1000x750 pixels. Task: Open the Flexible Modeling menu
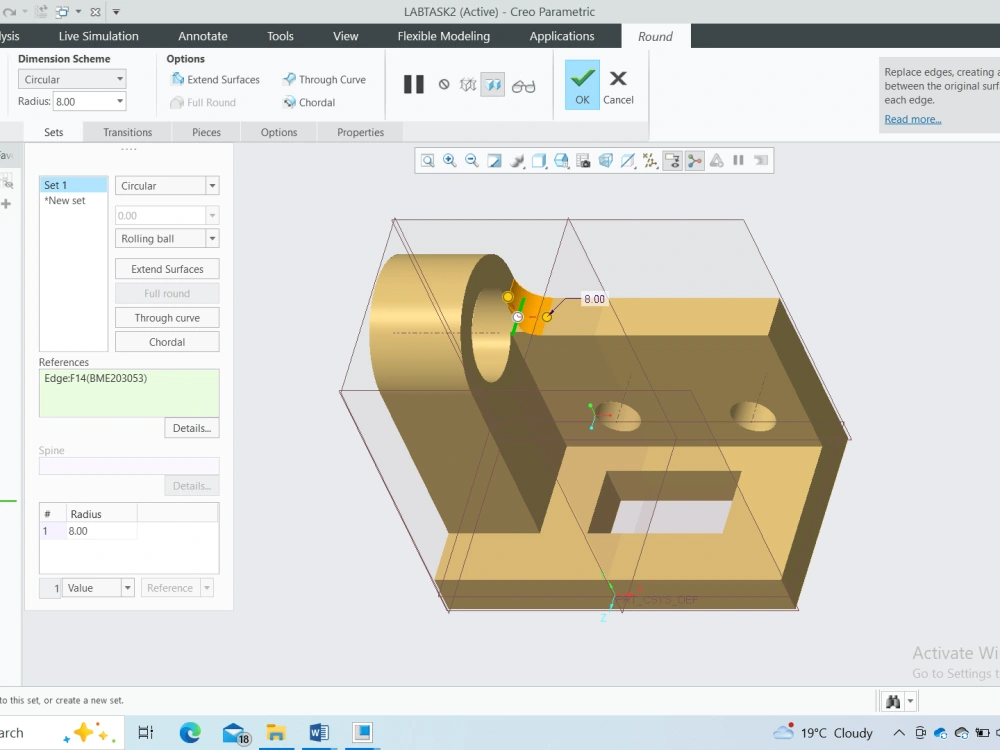[x=443, y=35]
